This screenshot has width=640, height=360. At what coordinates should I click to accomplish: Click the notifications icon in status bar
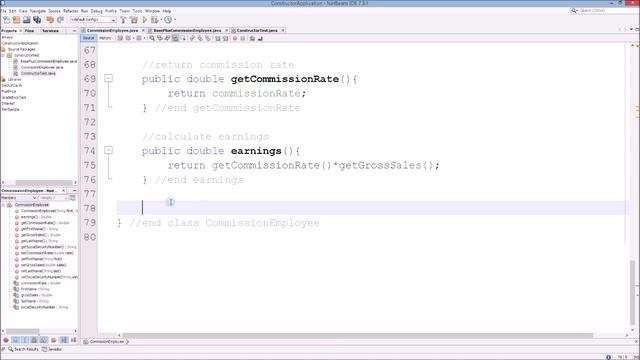[x=609, y=357]
